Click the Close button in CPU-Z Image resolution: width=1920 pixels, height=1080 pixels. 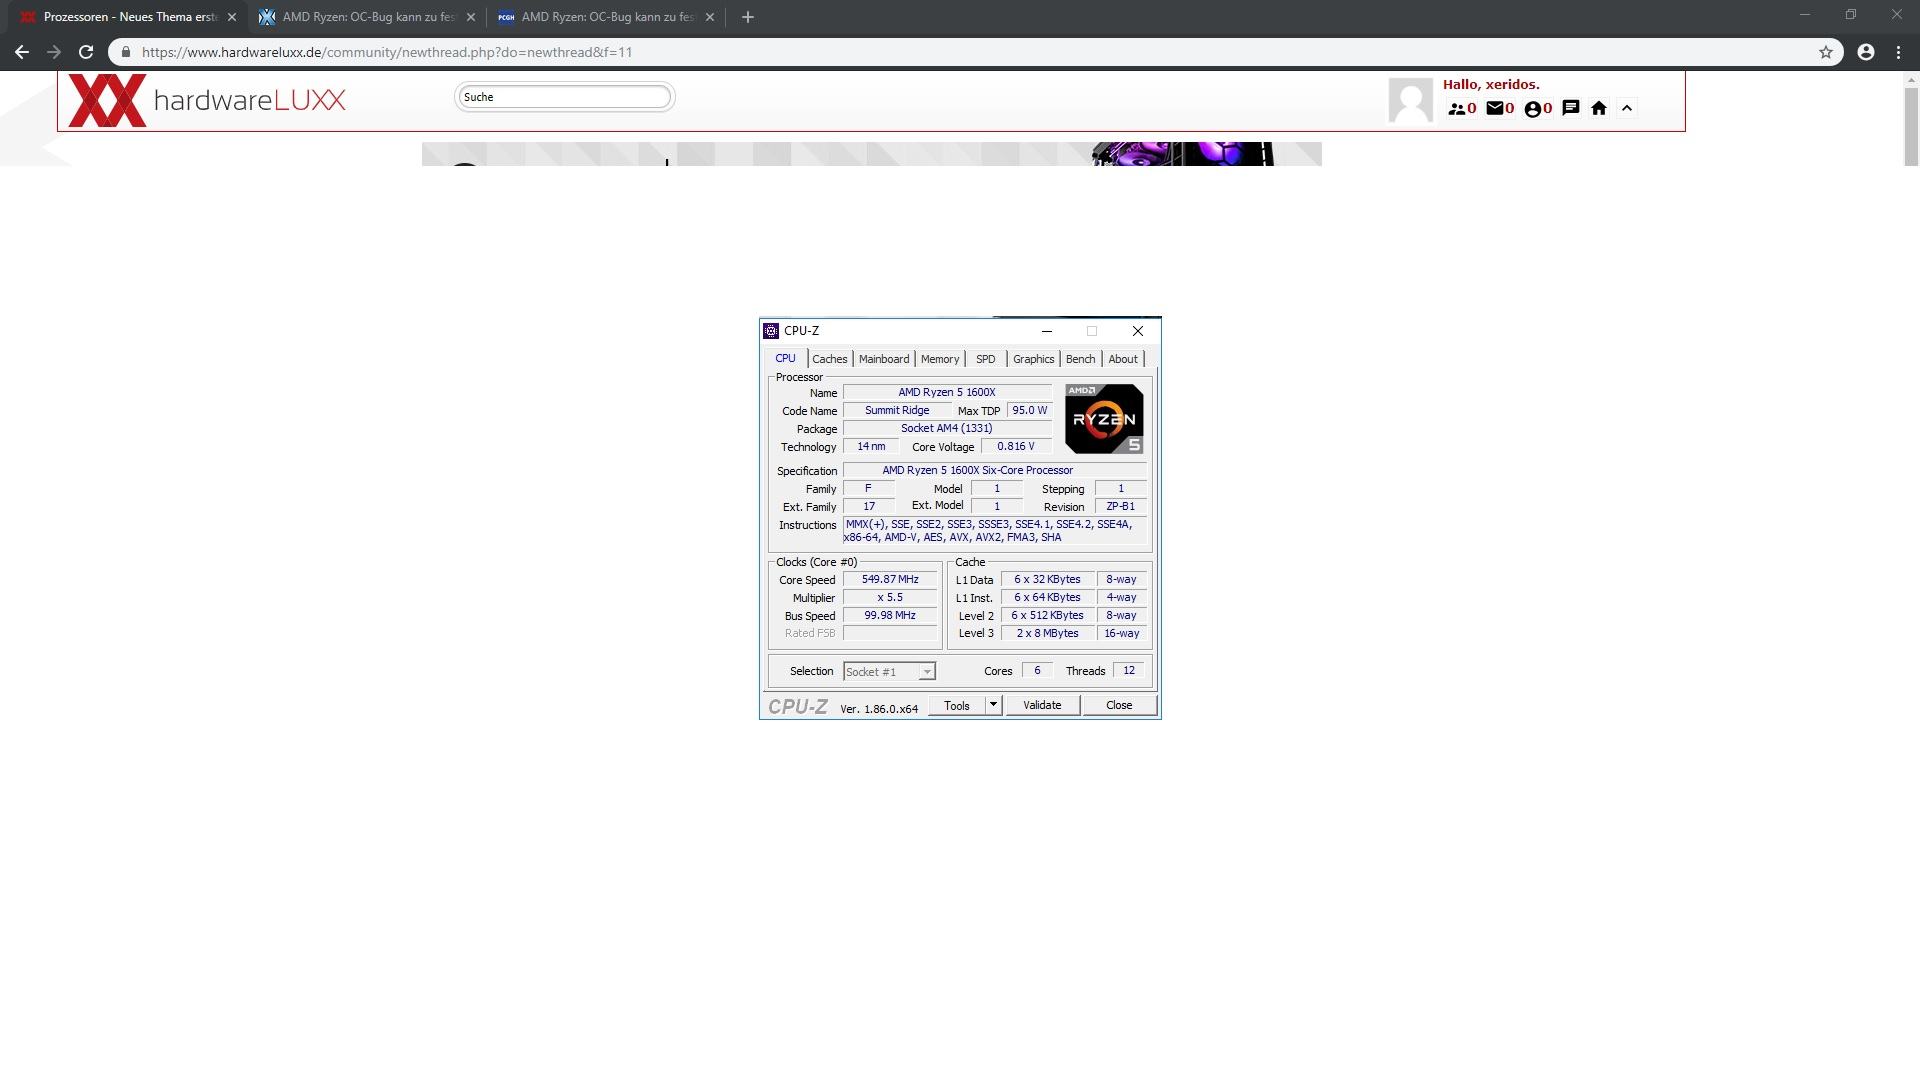[1119, 706]
